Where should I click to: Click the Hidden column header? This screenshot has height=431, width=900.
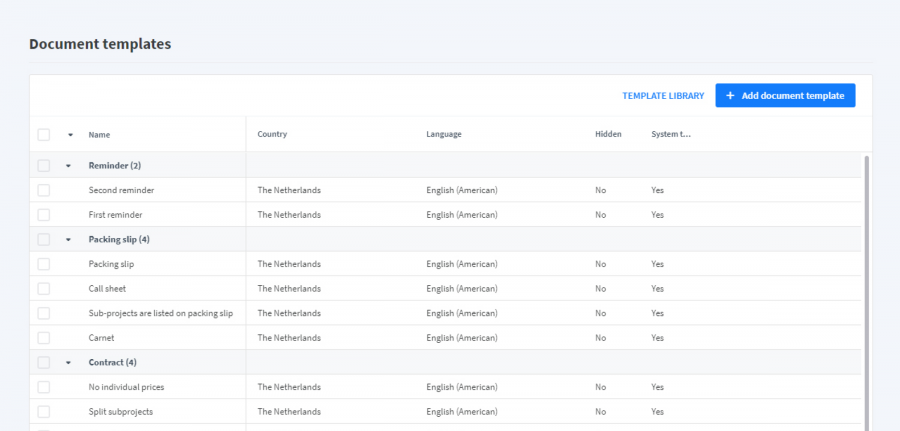click(608, 134)
